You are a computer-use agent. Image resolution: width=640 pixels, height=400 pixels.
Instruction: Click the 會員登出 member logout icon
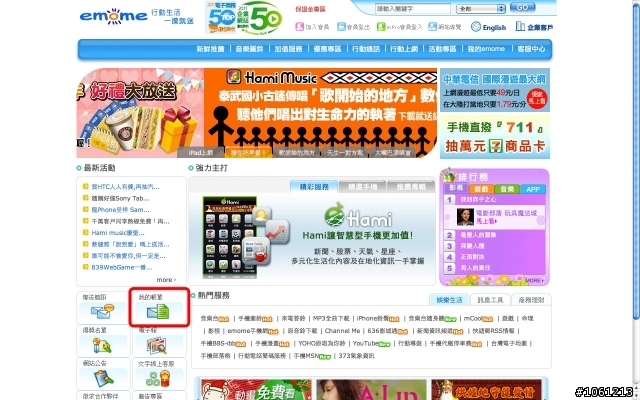(341, 27)
